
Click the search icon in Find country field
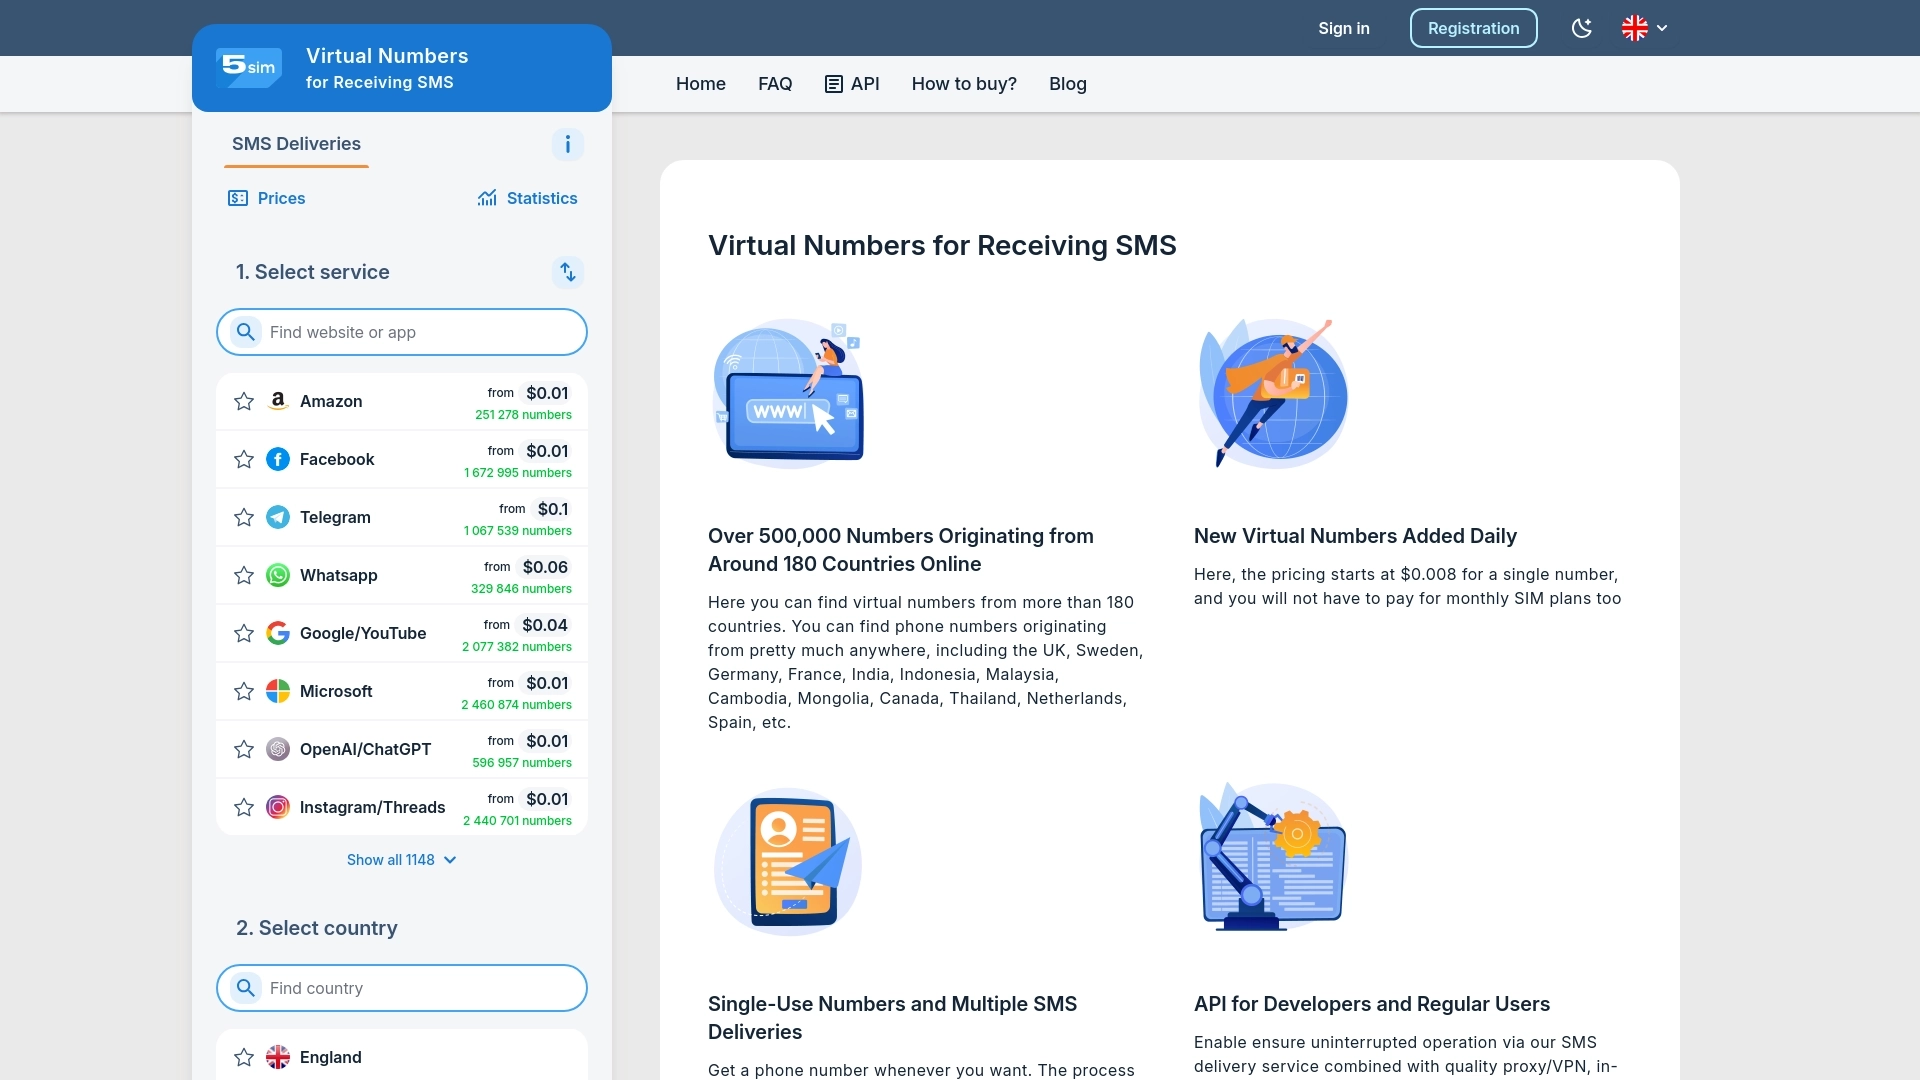click(x=245, y=988)
